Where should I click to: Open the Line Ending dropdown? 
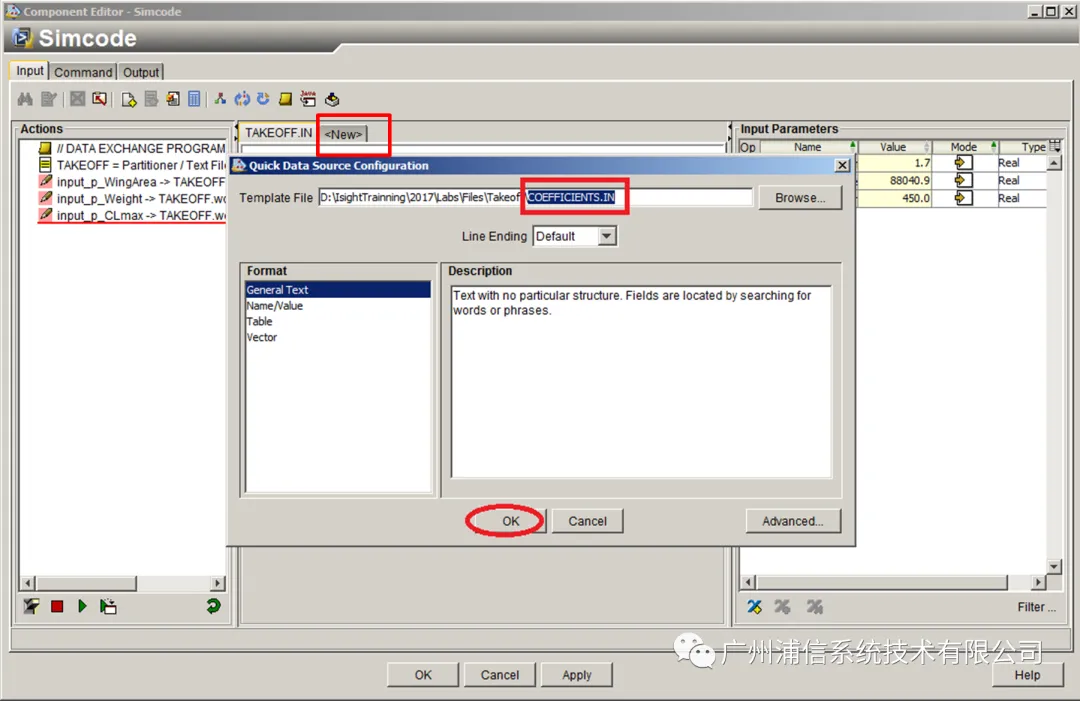(606, 236)
